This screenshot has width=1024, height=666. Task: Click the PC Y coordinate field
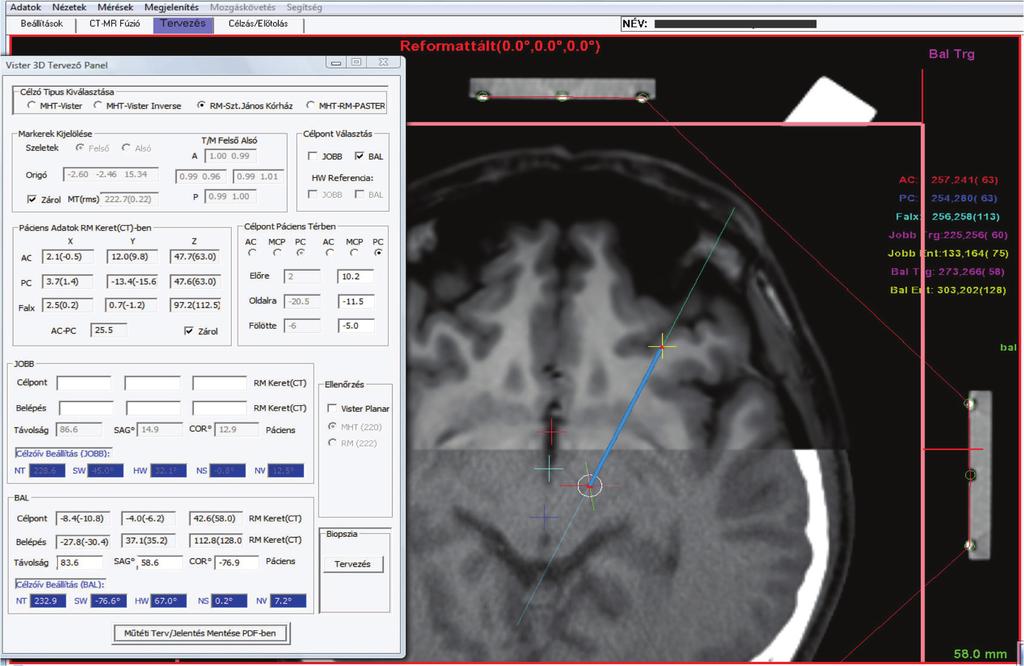(133, 281)
